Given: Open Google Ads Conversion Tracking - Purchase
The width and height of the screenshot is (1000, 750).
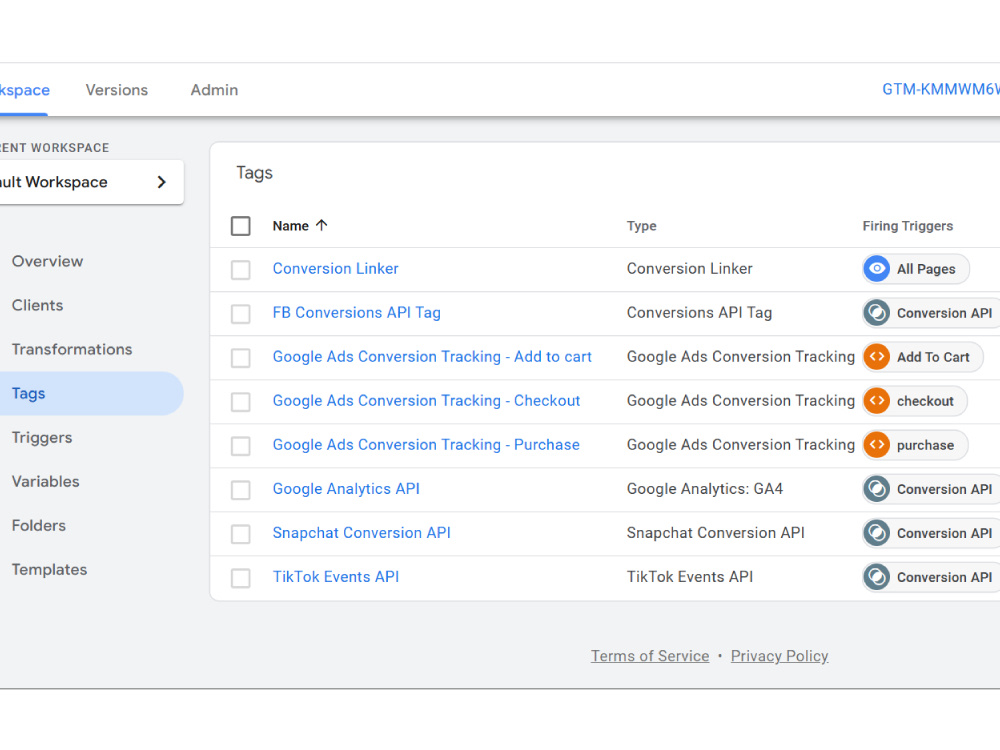Looking at the screenshot, I should click(426, 445).
